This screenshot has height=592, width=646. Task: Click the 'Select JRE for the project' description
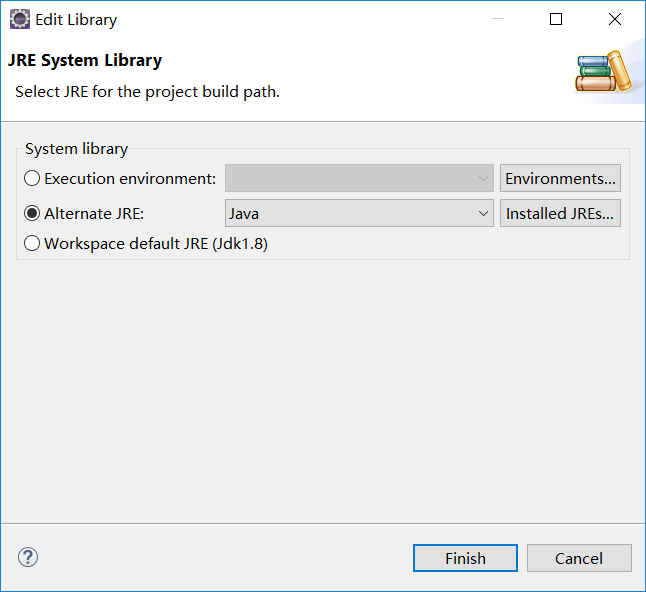pyautogui.click(x=147, y=91)
